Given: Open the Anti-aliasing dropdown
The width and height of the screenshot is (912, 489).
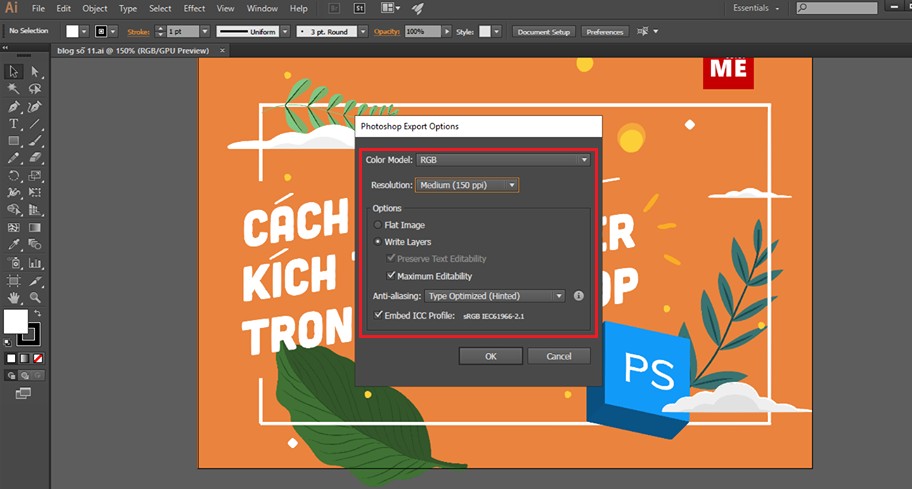Looking at the screenshot, I should (494, 296).
